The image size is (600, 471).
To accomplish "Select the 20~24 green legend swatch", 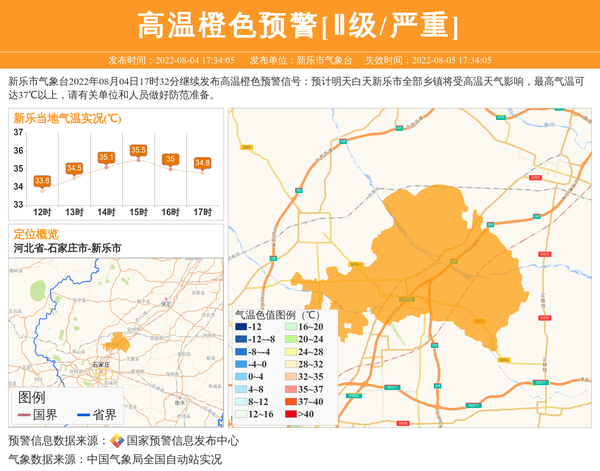I will (291, 340).
